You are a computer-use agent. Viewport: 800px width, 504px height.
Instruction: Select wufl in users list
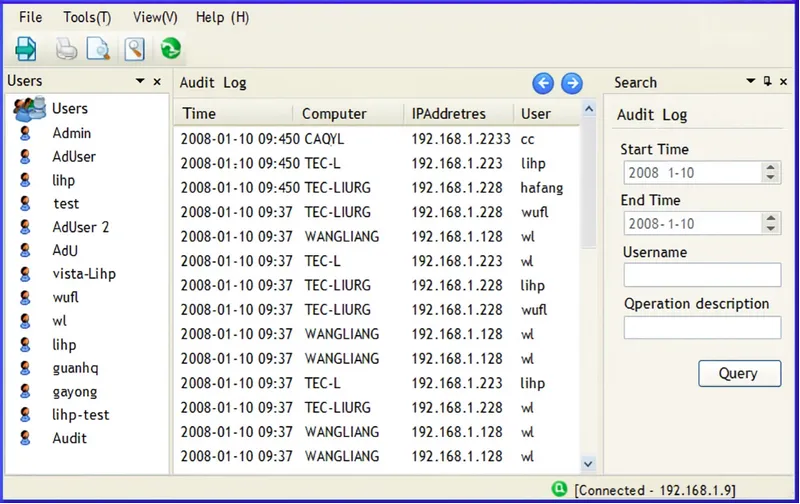[65, 297]
